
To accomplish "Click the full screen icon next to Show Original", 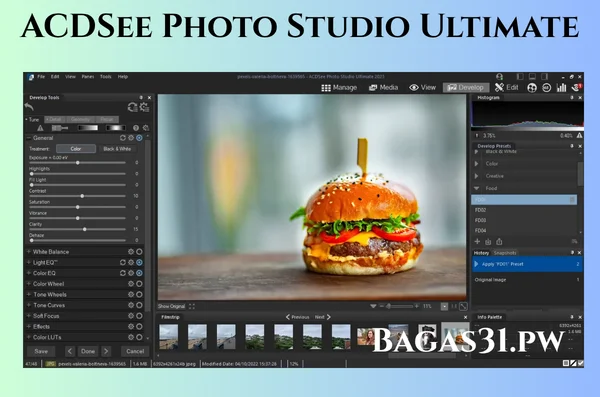I will click(x=192, y=306).
